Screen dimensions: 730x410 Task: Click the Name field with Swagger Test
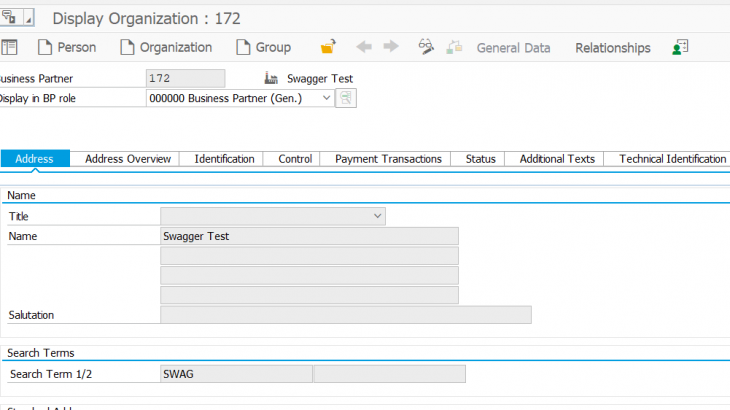[310, 236]
